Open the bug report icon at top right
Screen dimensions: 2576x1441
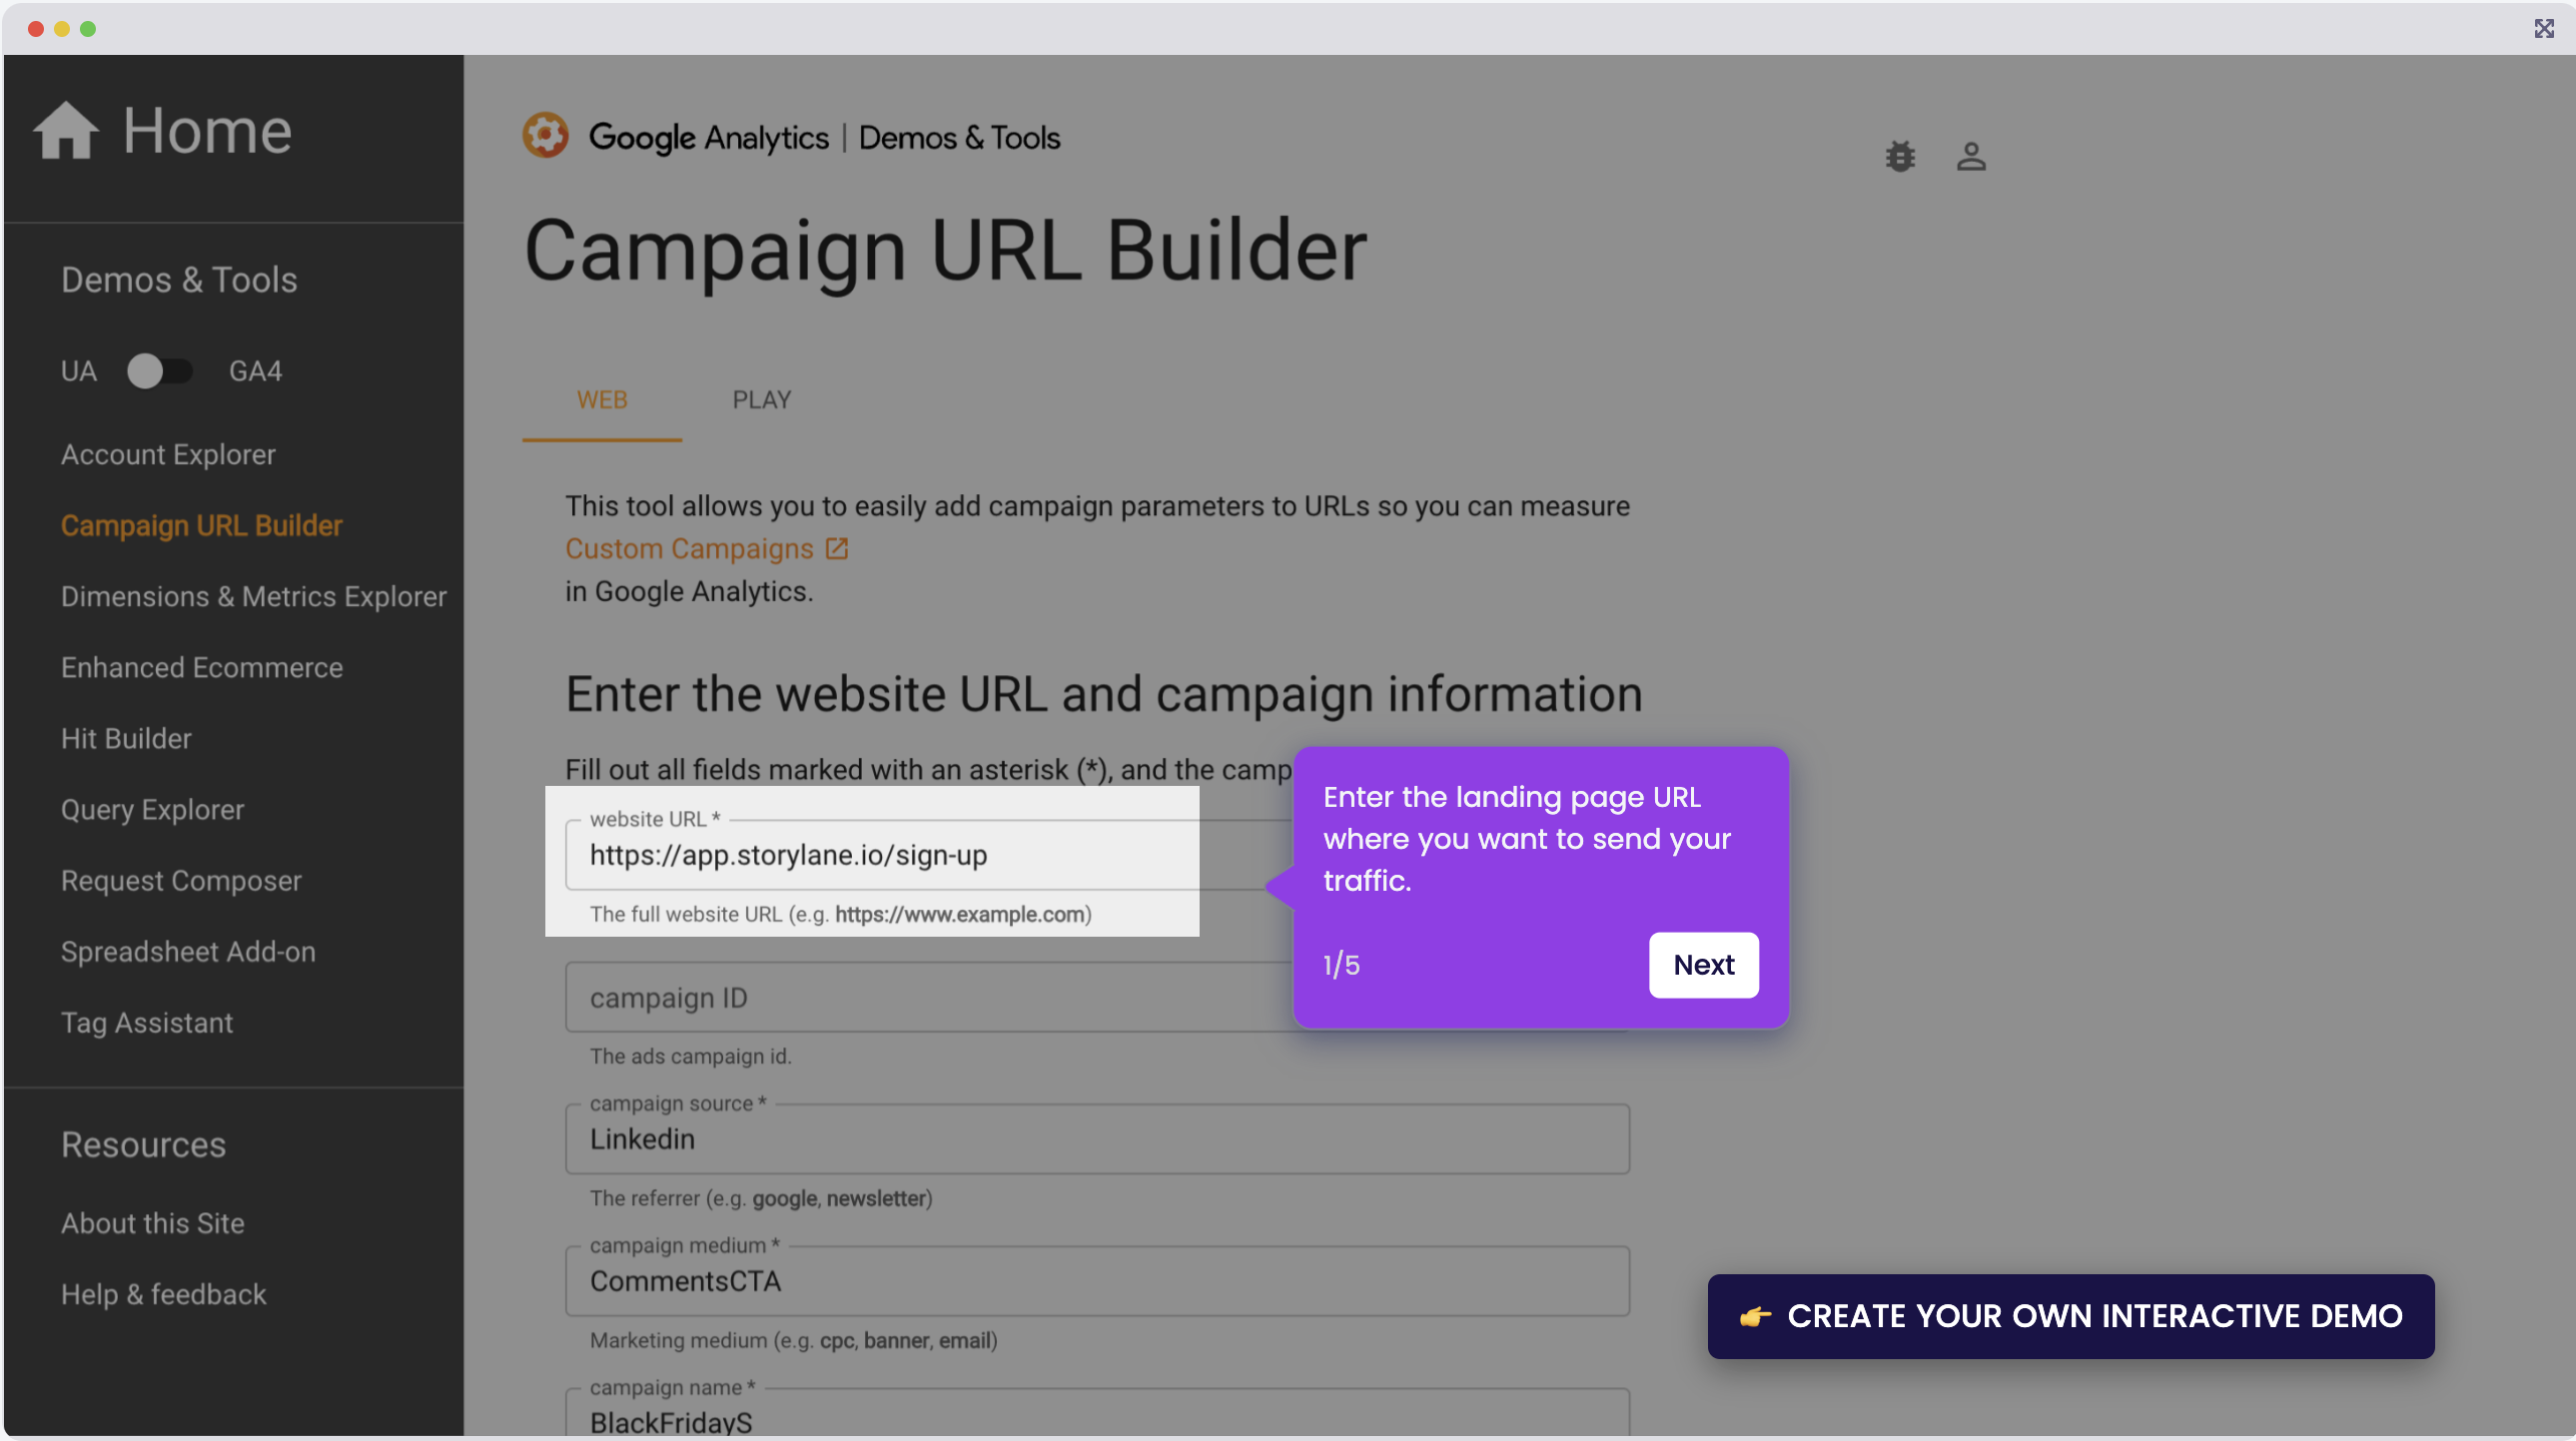click(x=1899, y=156)
